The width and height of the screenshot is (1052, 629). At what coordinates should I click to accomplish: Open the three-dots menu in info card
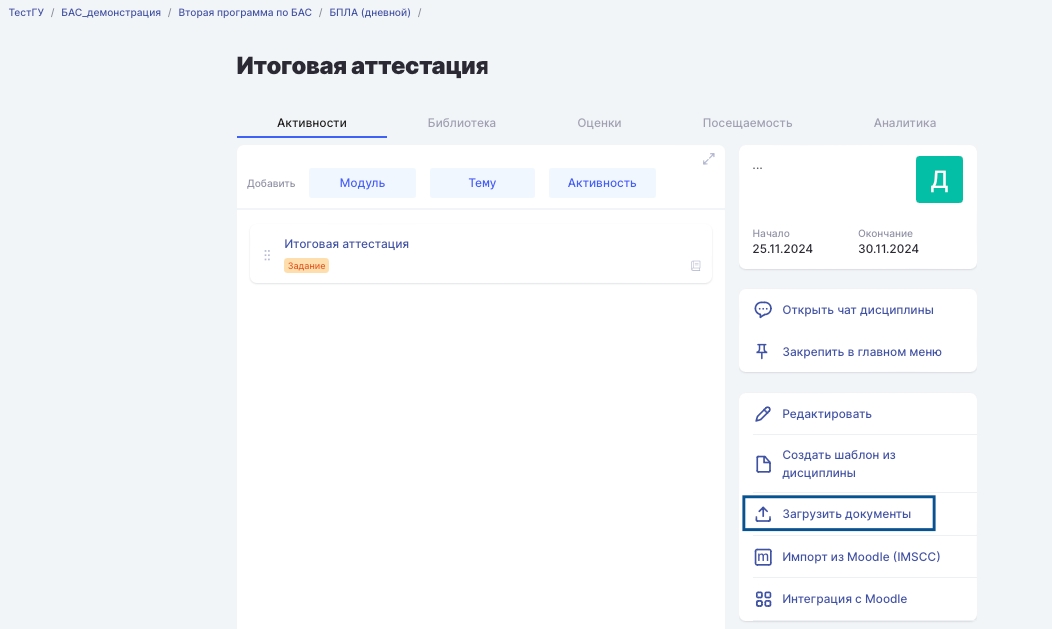pos(757,167)
